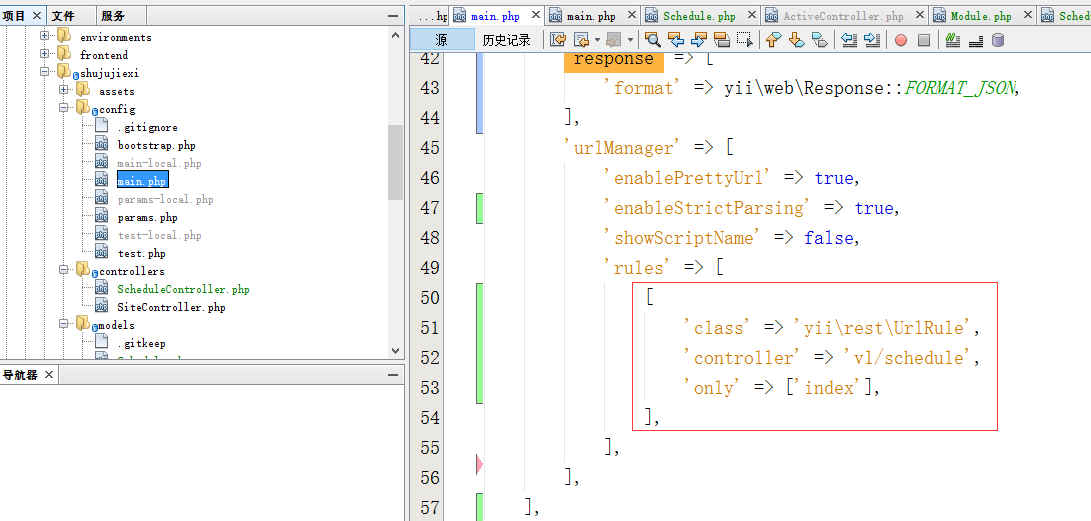Viewport: 1091px width, 521px height.
Task: Click the 历史记录 (History) view button
Action: point(506,40)
